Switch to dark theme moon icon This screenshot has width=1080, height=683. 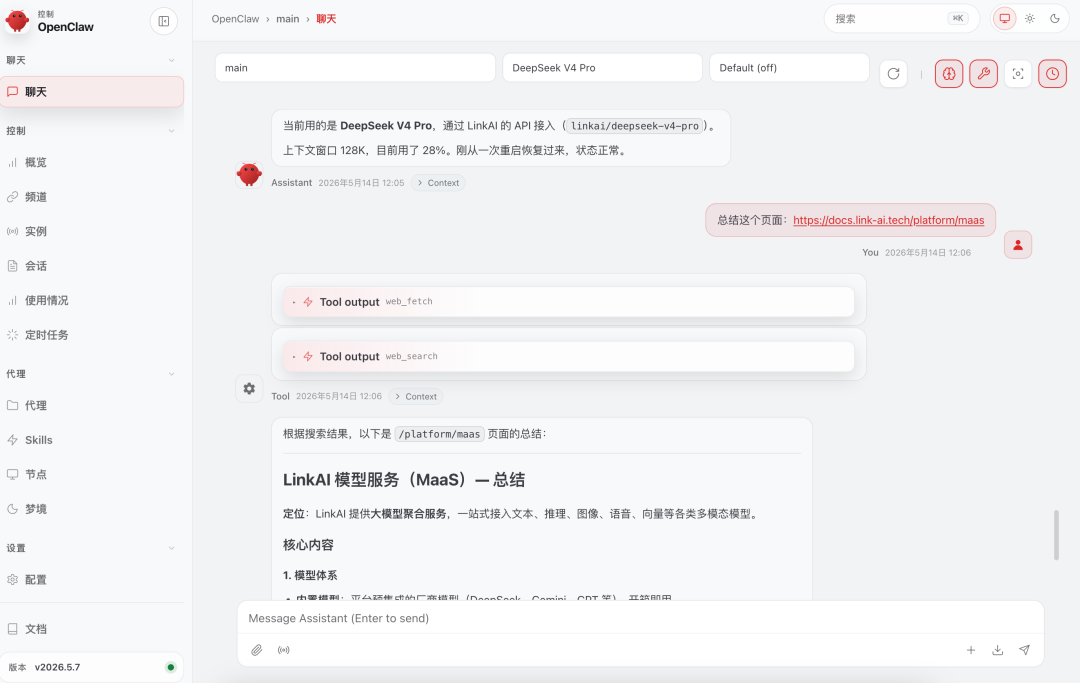[x=1055, y=19]
